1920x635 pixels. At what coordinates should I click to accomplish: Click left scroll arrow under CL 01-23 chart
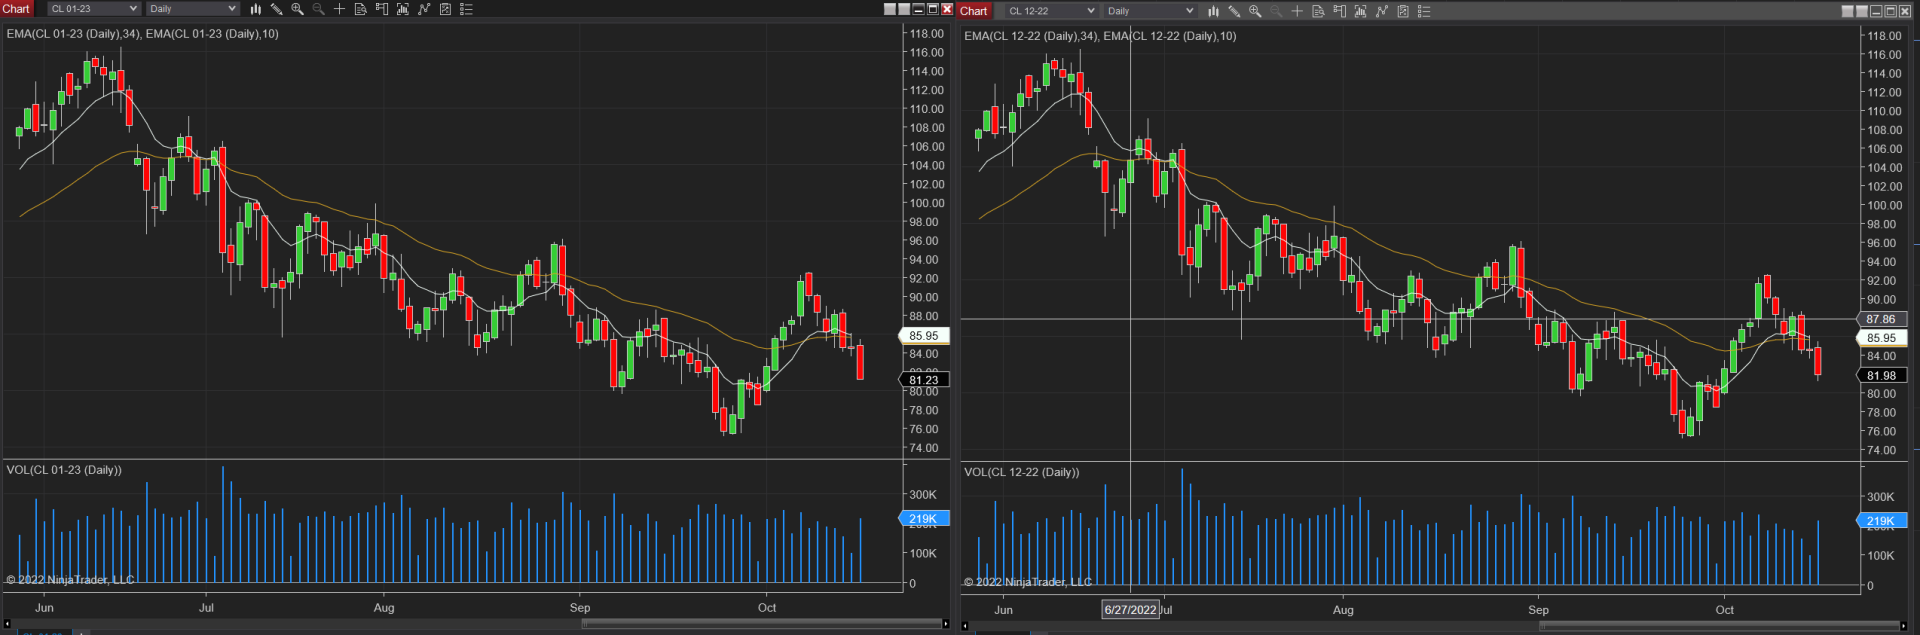pos(6,624)
